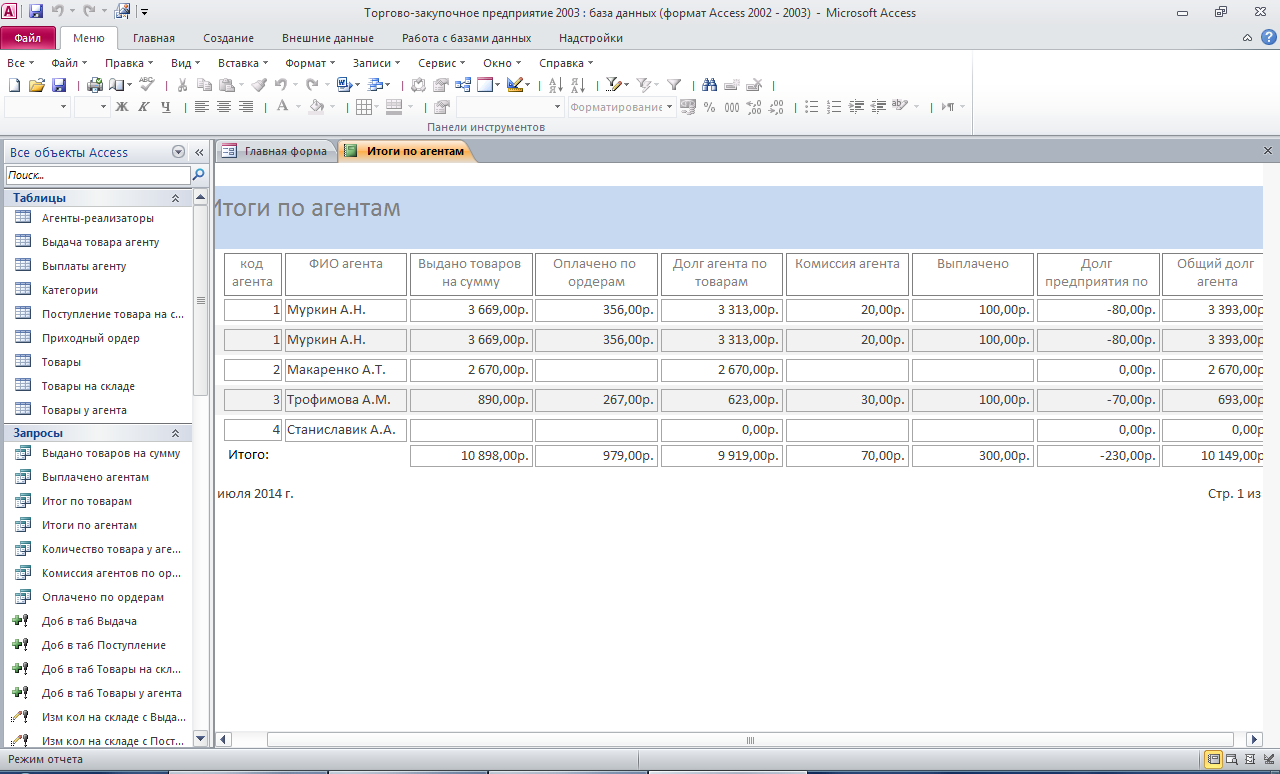
Task: Open the Microsoft Office Help icon
Action: click(1267, 38)
